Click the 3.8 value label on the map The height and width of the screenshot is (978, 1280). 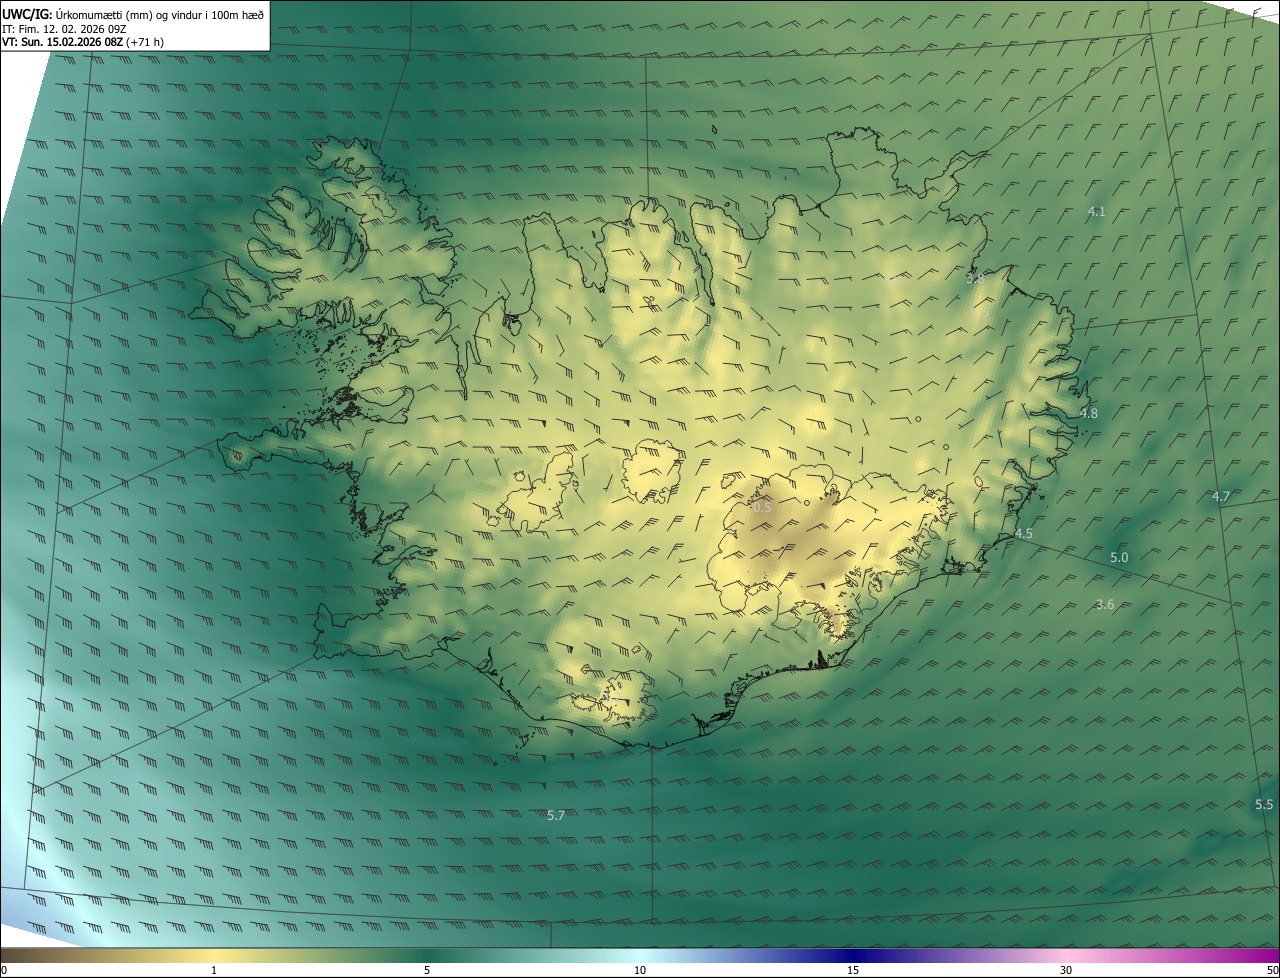coord(975,278)
